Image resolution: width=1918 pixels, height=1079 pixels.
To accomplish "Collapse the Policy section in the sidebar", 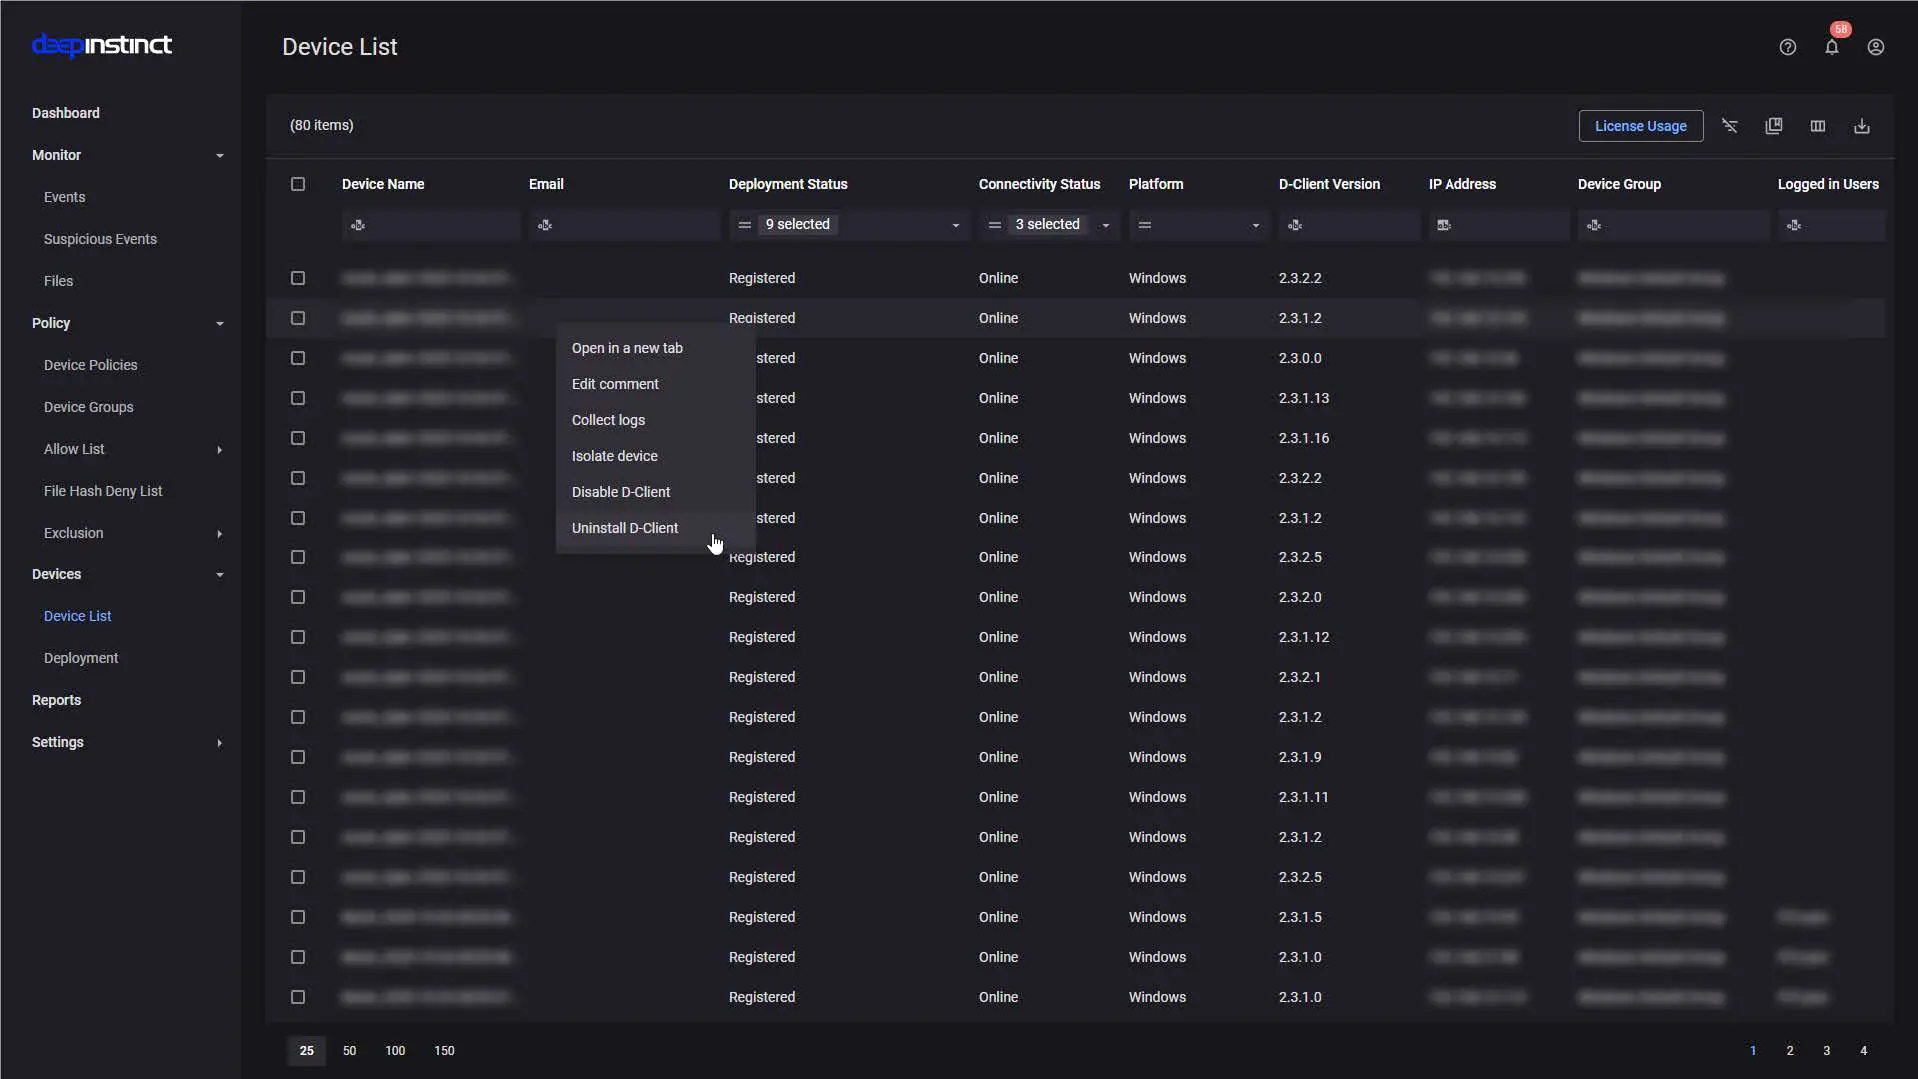I will coord(220,323).
